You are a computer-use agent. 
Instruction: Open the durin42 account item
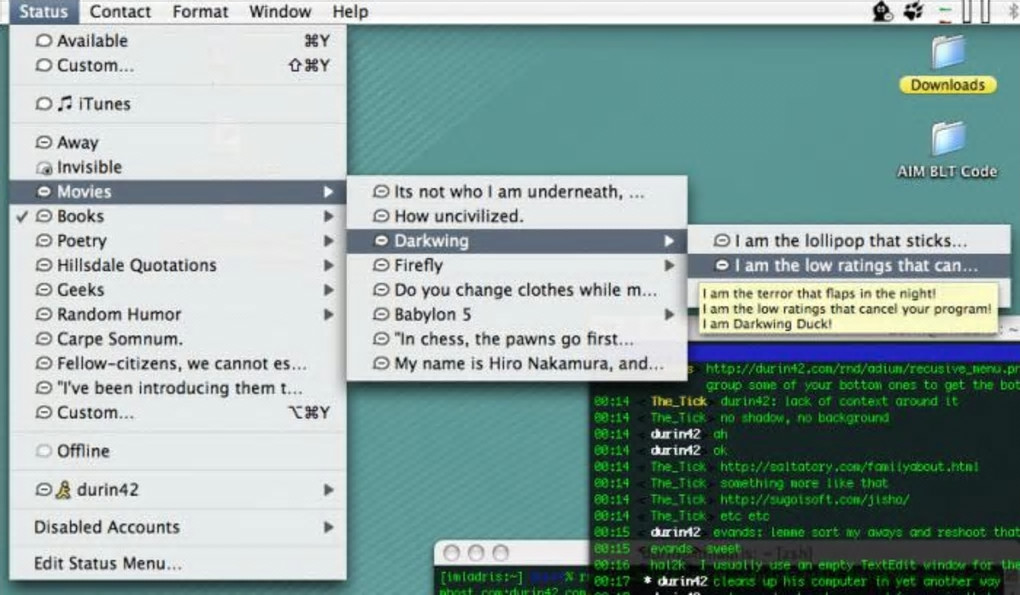[x=178, y=490]
